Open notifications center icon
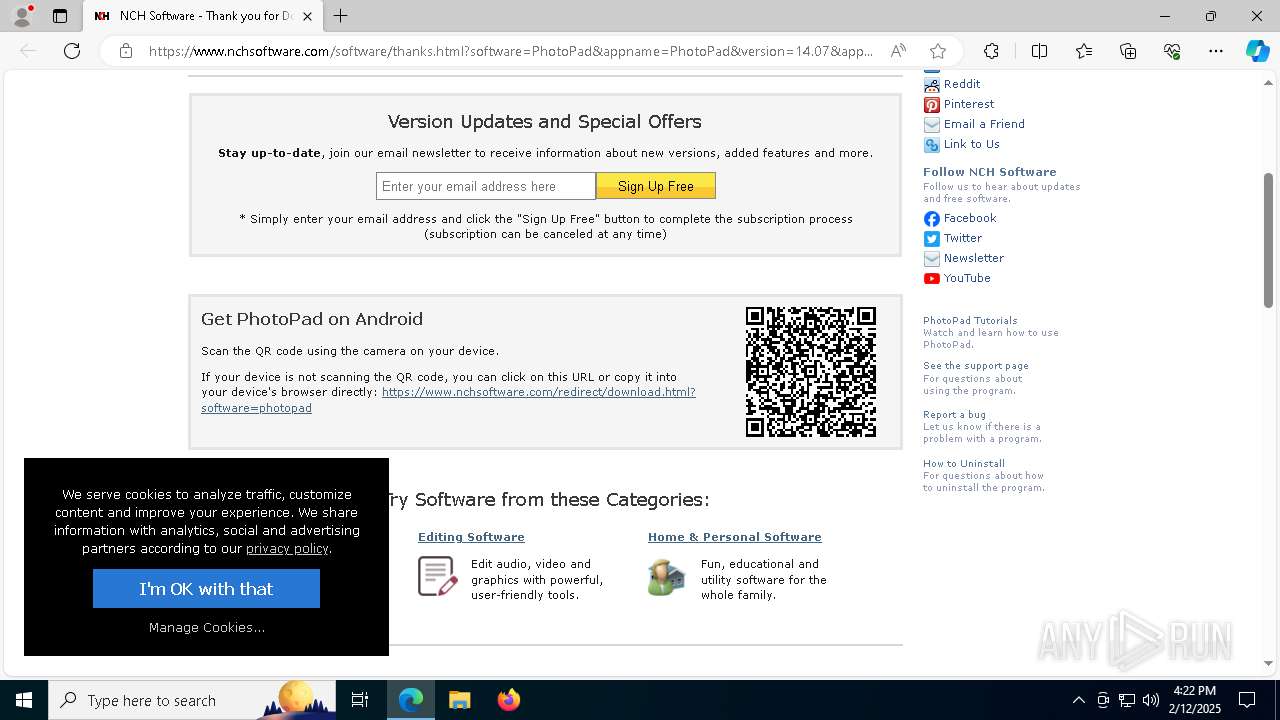 coord(1247,700)
